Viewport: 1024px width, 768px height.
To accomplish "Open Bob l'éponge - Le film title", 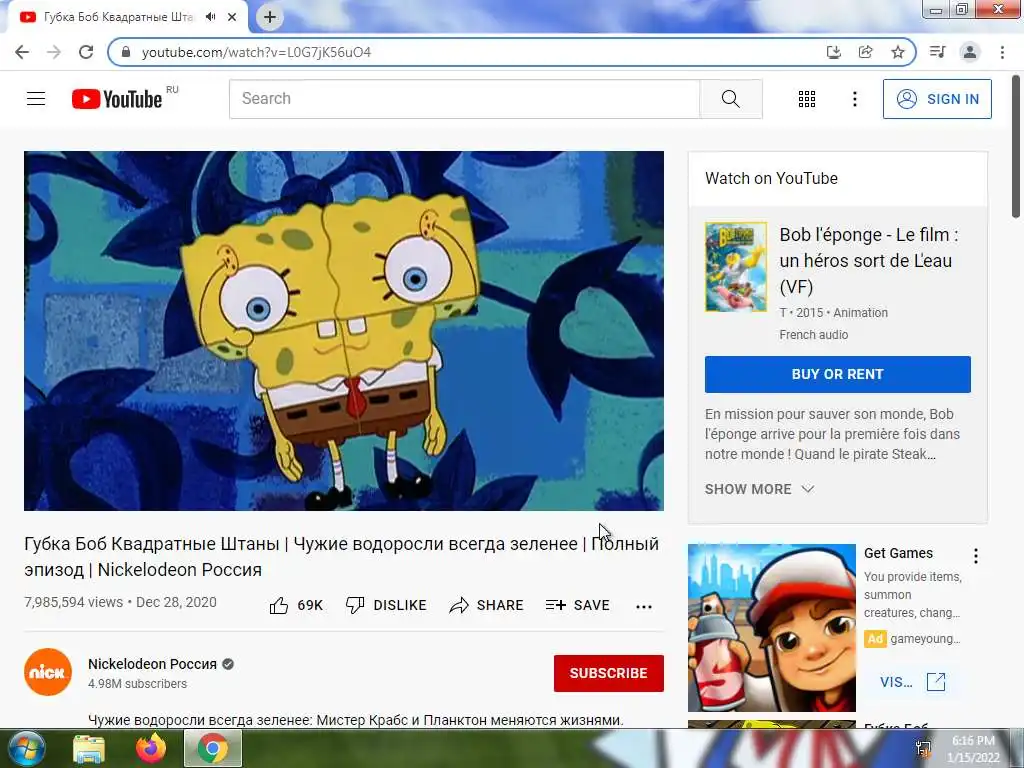I will click(869, 261).
